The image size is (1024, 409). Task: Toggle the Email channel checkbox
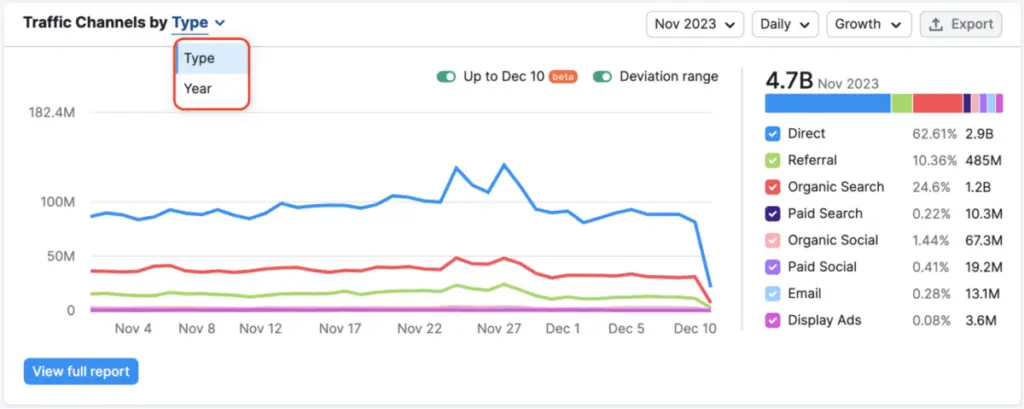point(772,294)
